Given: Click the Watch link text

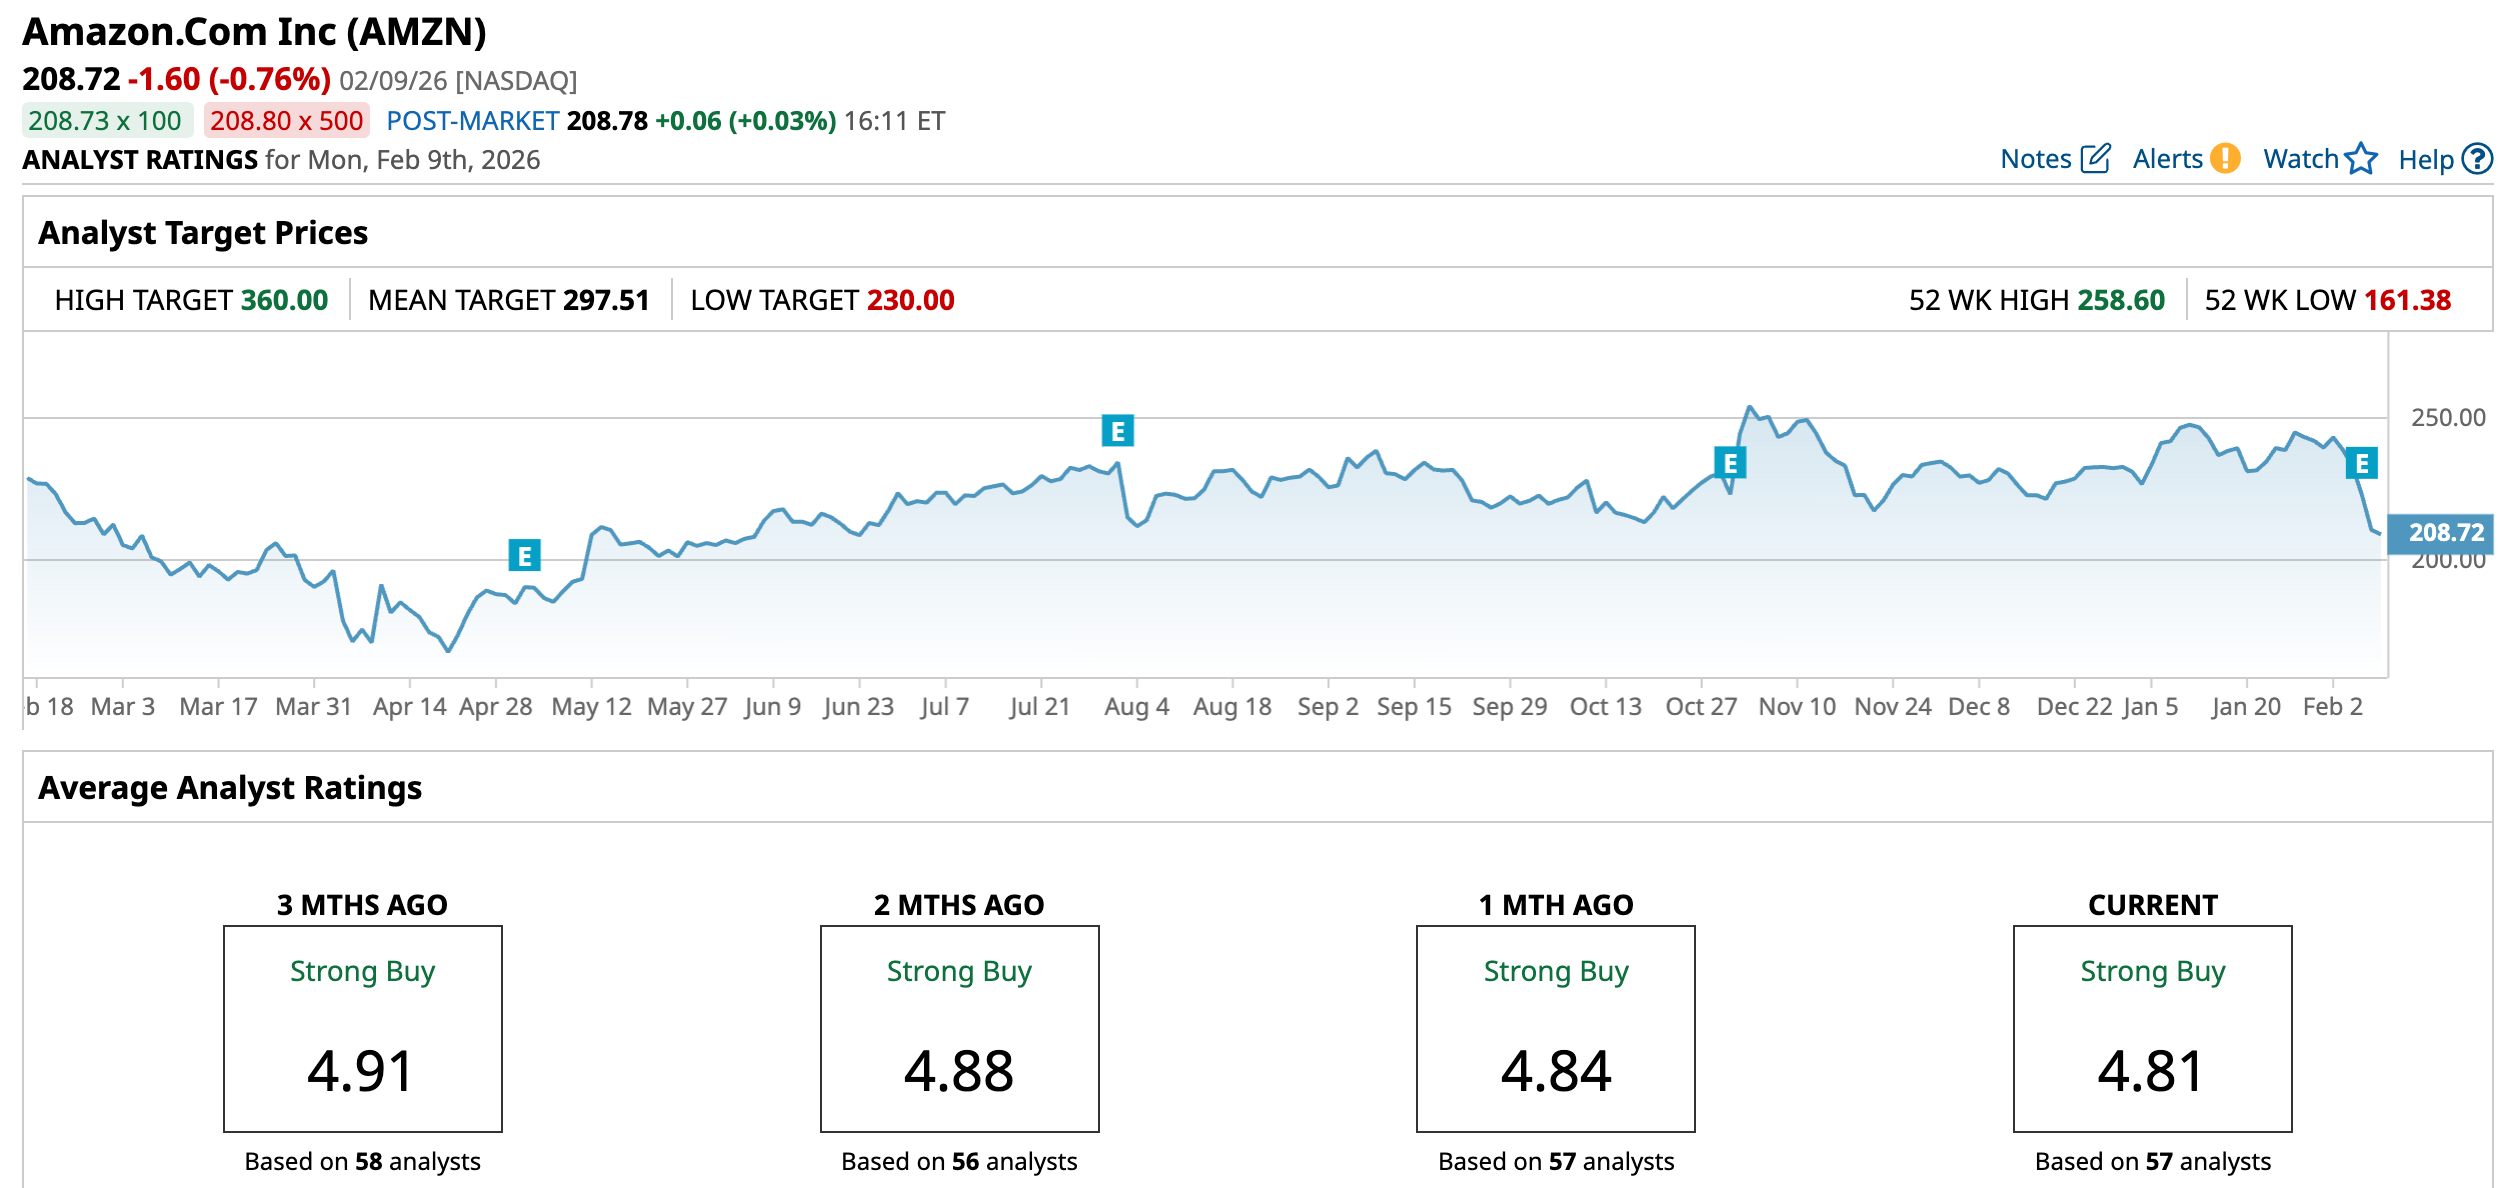Looking at the screenshot, I should tap(2300, 159).
